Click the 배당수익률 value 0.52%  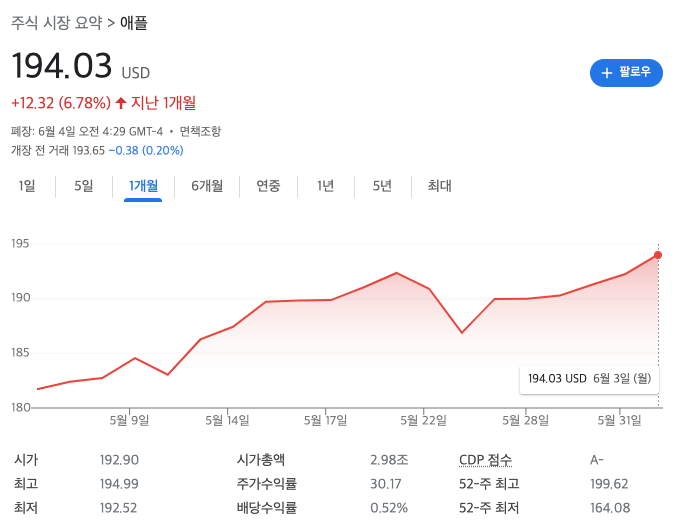(x=389, y=508)
